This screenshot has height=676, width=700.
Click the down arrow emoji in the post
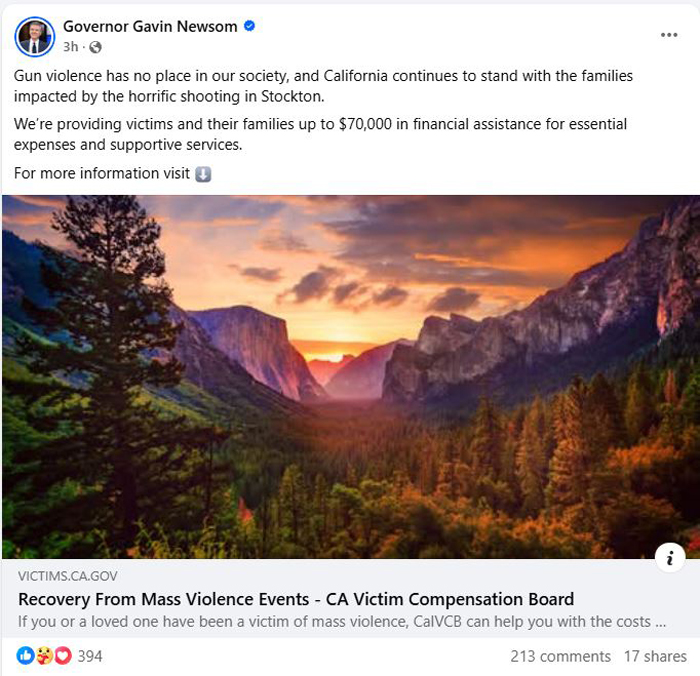pos(203,174)
